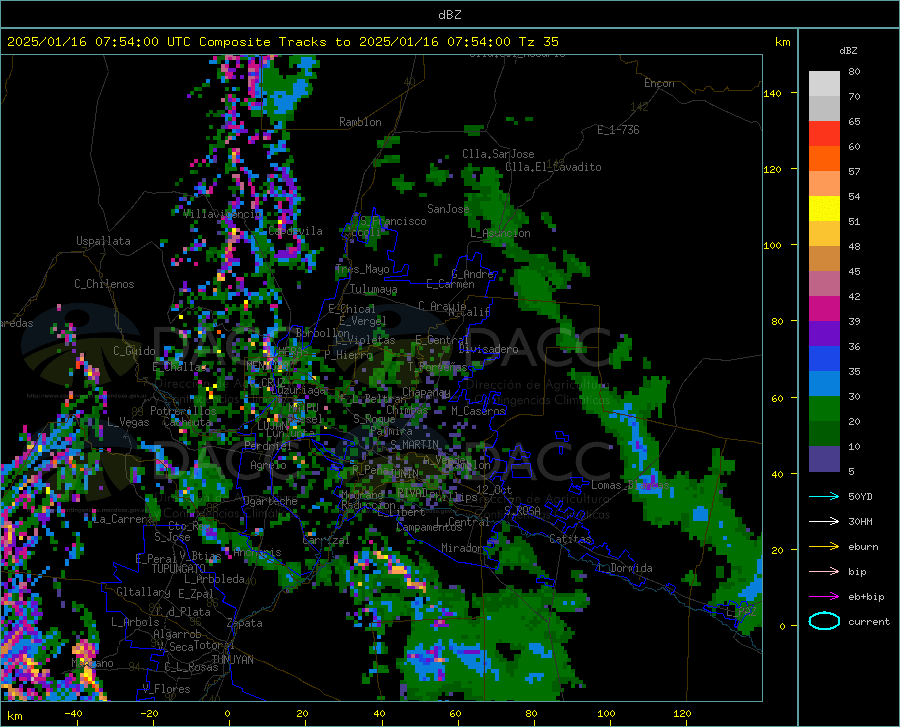Viewport: 900px width, 727px height.
Task: Pick the light blue 30–35 dBZ swatch
Action: point(824,383)
